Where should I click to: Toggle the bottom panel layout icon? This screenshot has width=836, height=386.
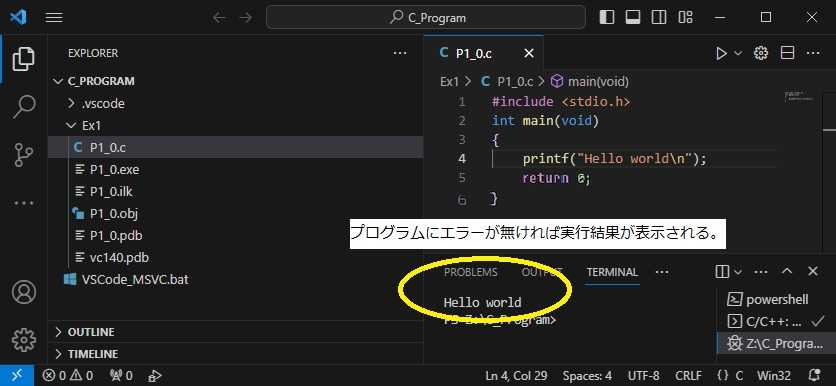coord(633,18)
